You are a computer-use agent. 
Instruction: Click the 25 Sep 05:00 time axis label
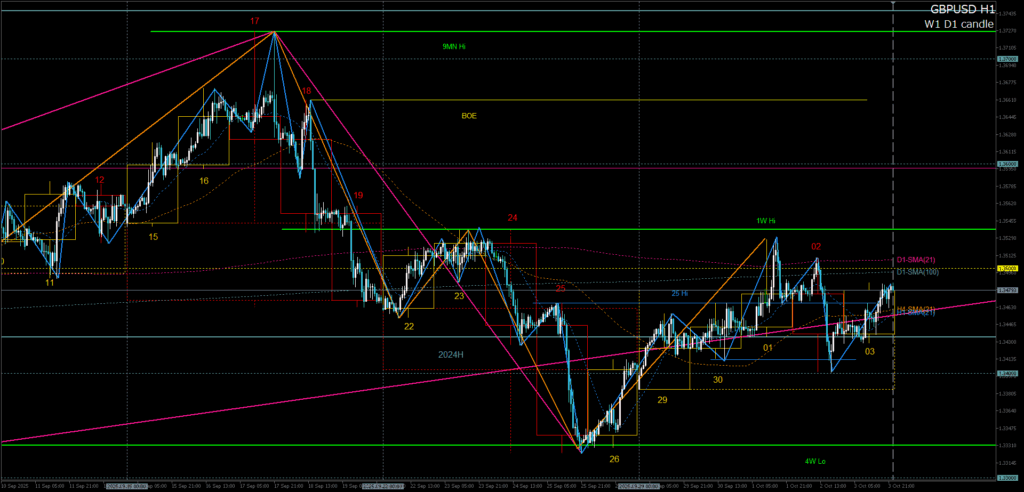click(x=558, y=486)
